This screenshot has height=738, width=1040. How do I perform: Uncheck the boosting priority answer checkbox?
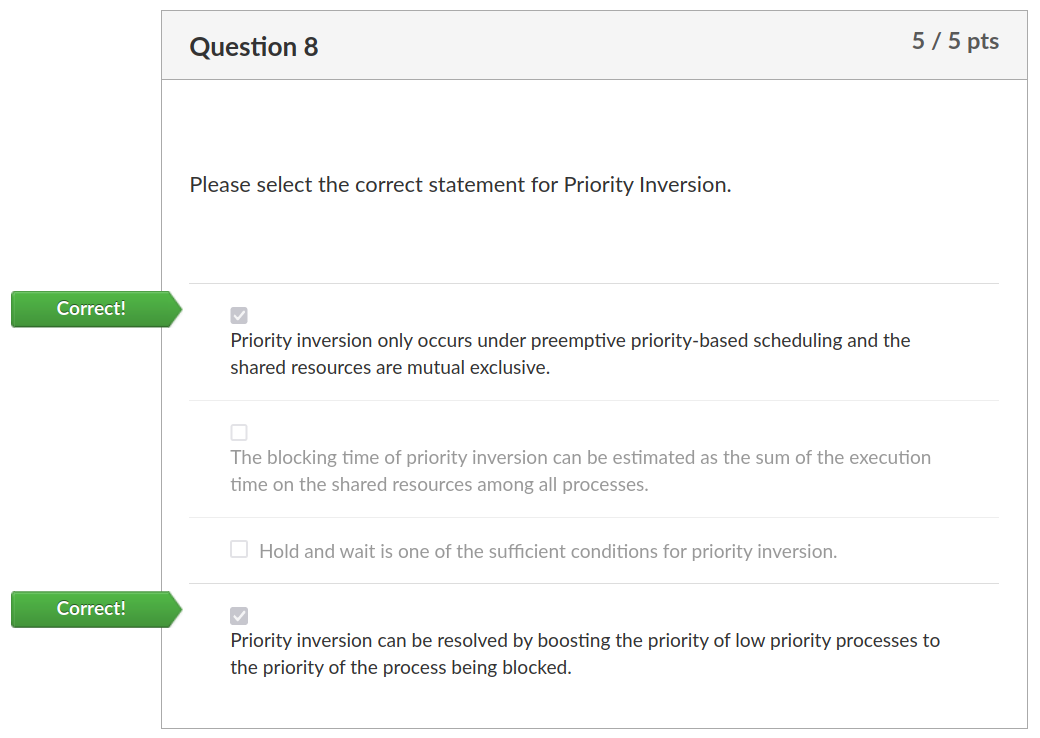pyautogui.click(x=239, y=616)
